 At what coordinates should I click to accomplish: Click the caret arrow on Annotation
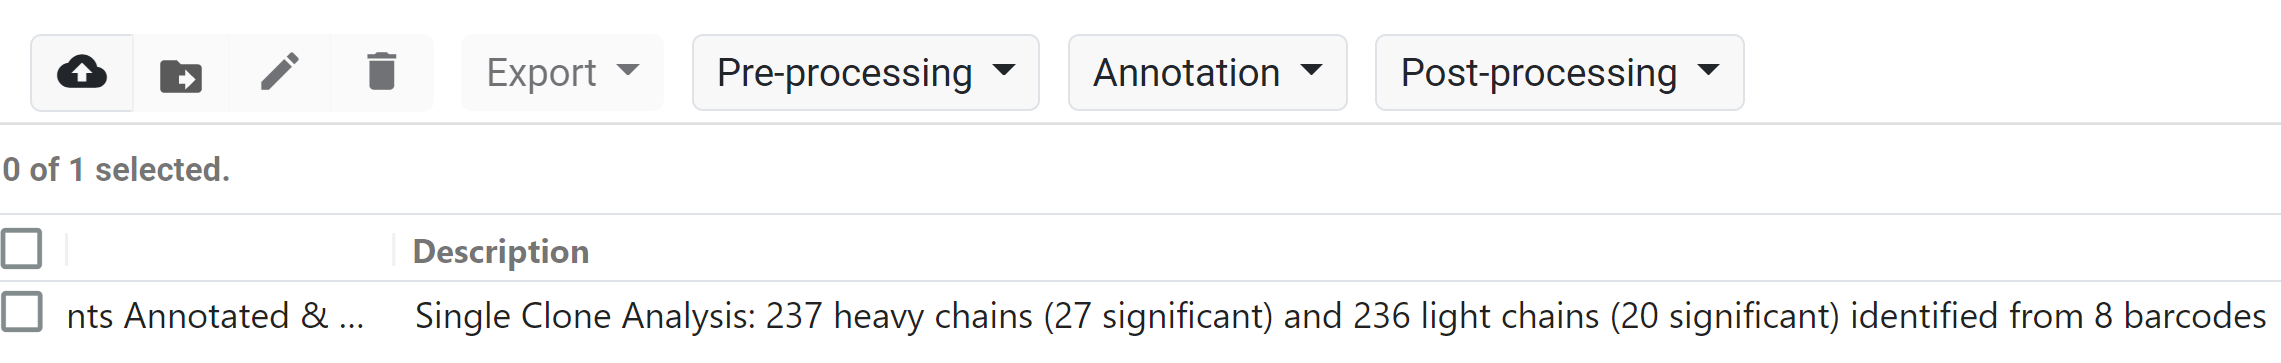1311,70
